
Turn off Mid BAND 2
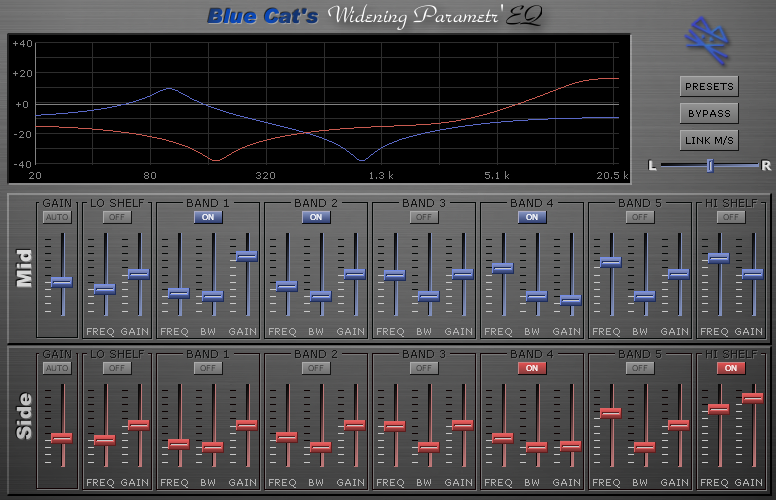316,217
